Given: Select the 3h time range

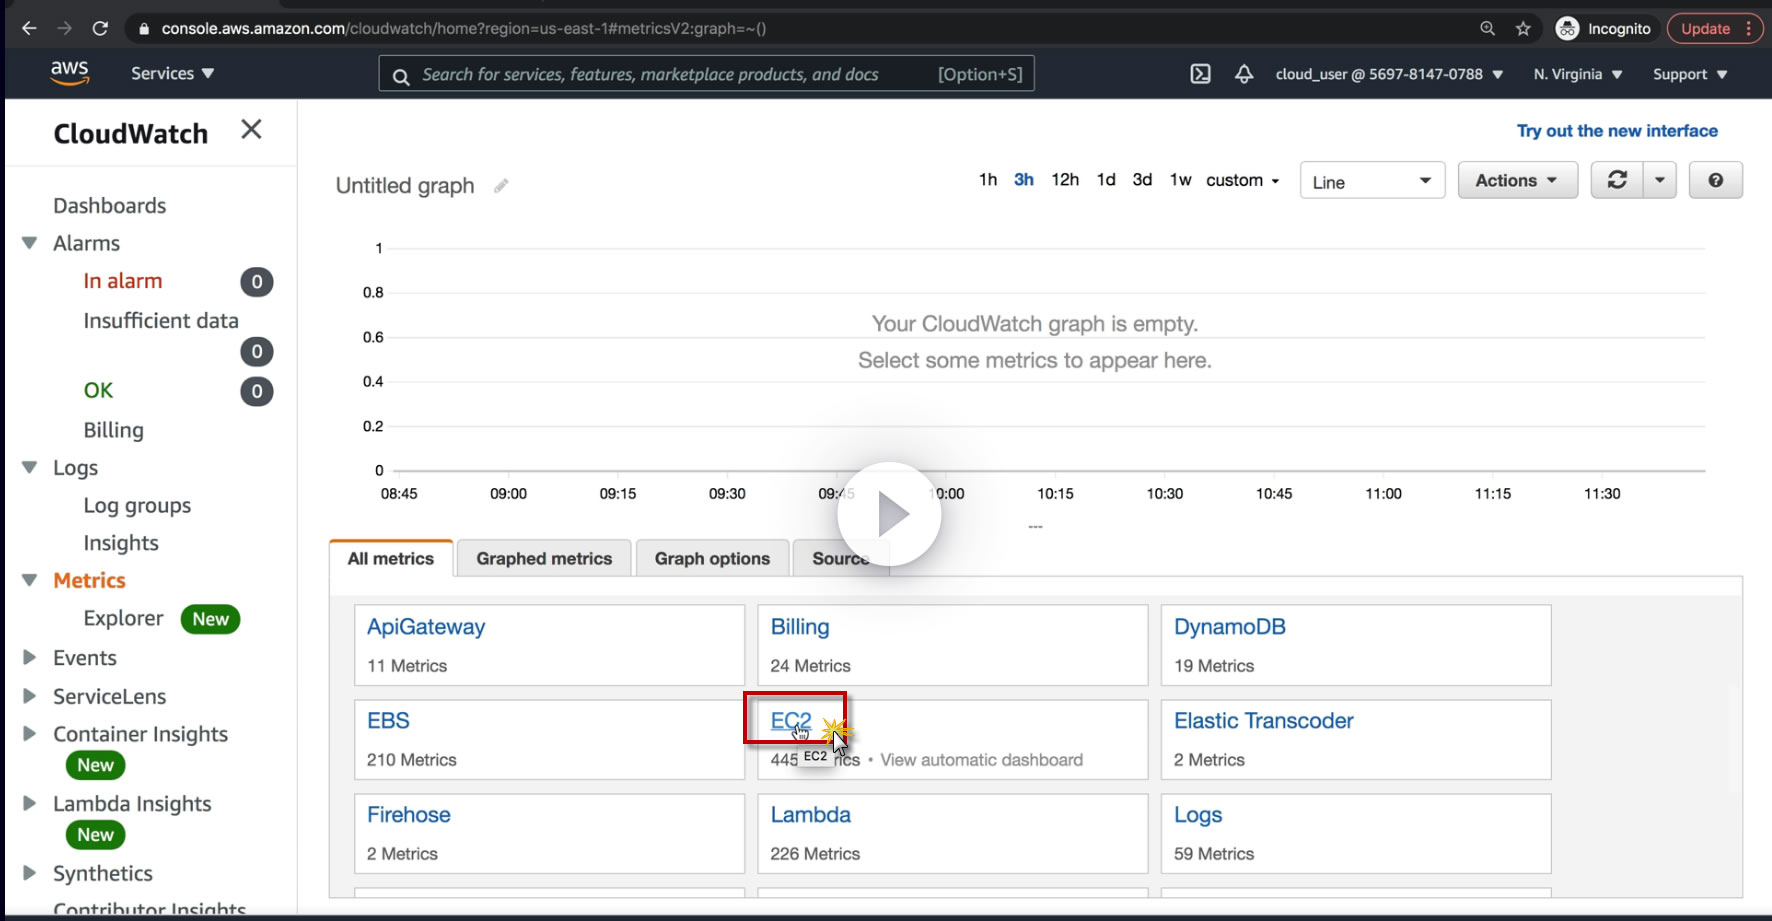Looking at the screenshot, I should point(1024,180).
